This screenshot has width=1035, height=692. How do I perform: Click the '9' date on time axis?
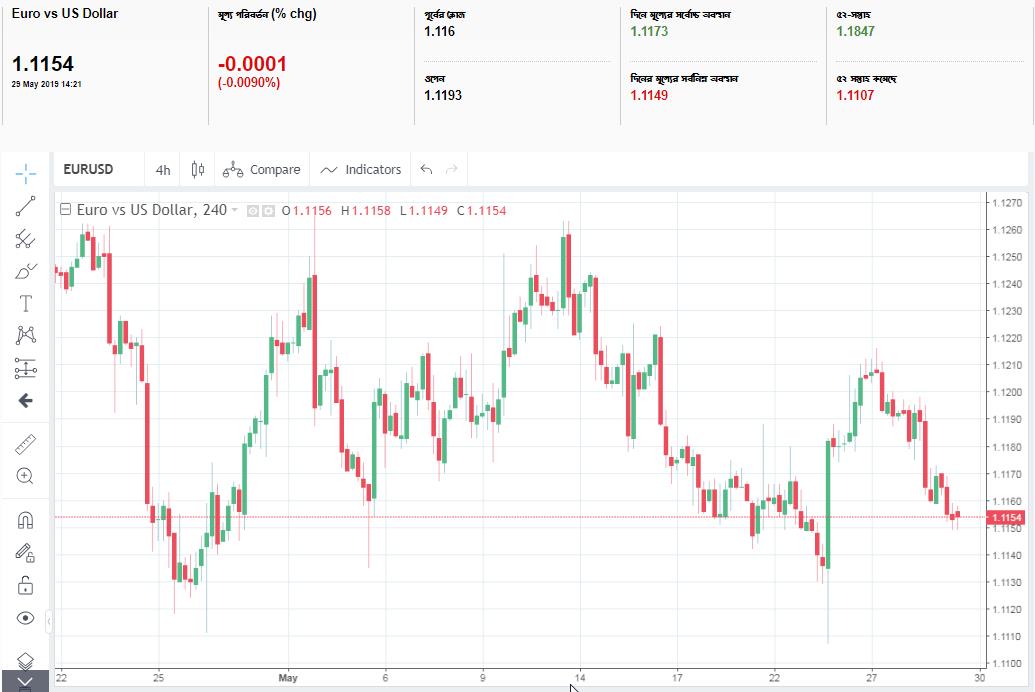483,677
